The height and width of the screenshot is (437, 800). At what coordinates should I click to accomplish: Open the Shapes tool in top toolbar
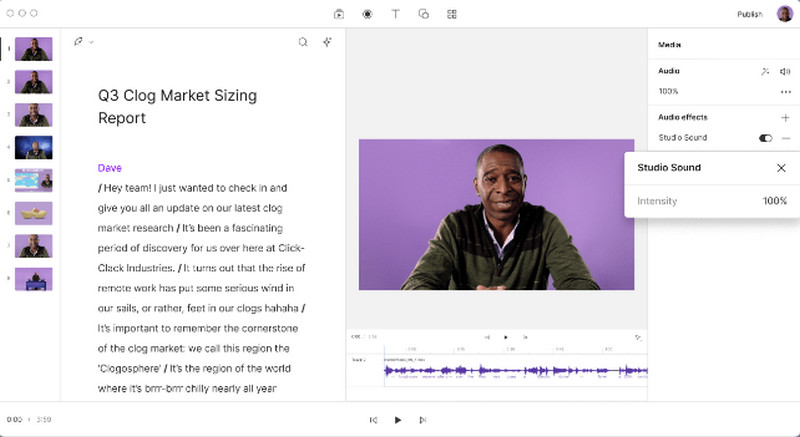(x=423, y=14)
